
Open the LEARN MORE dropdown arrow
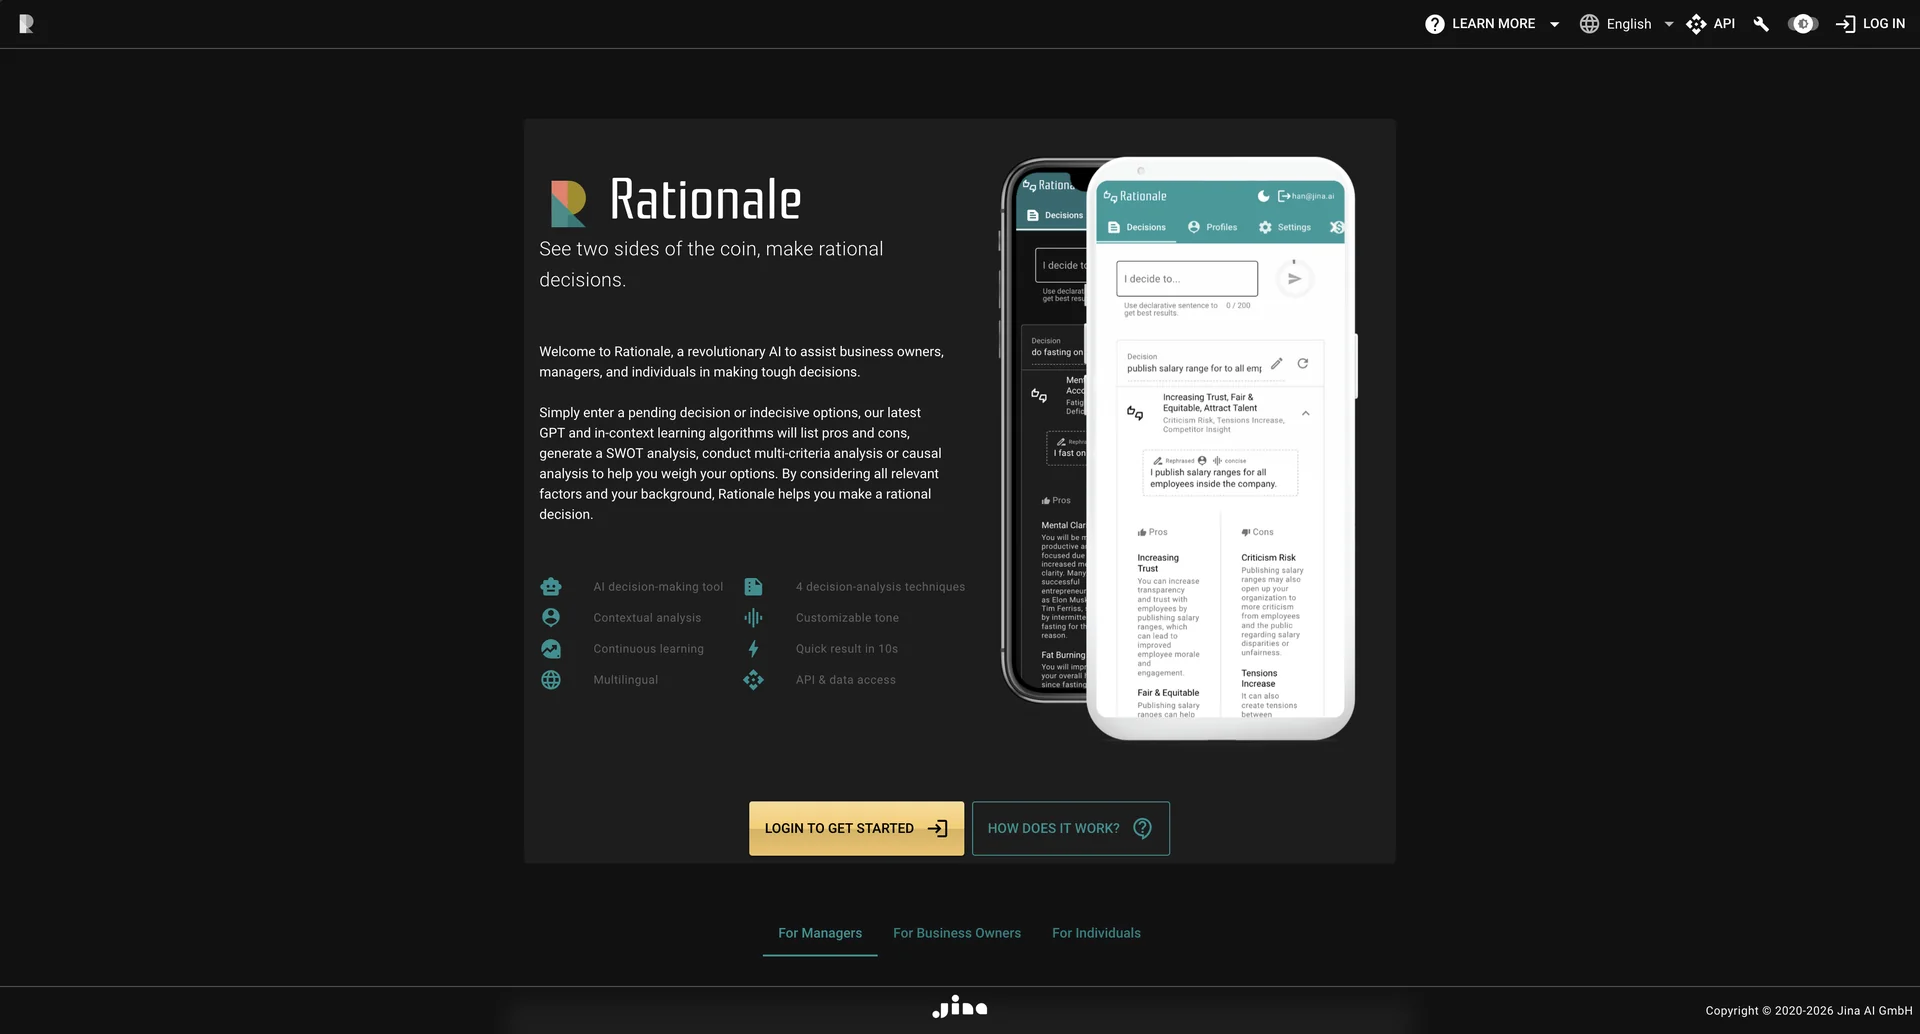[x=1554, y=25]
